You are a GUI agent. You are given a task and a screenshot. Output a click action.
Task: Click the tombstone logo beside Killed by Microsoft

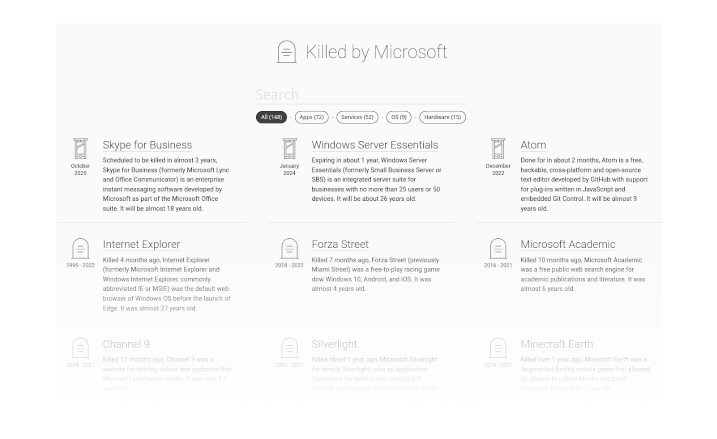287,53
